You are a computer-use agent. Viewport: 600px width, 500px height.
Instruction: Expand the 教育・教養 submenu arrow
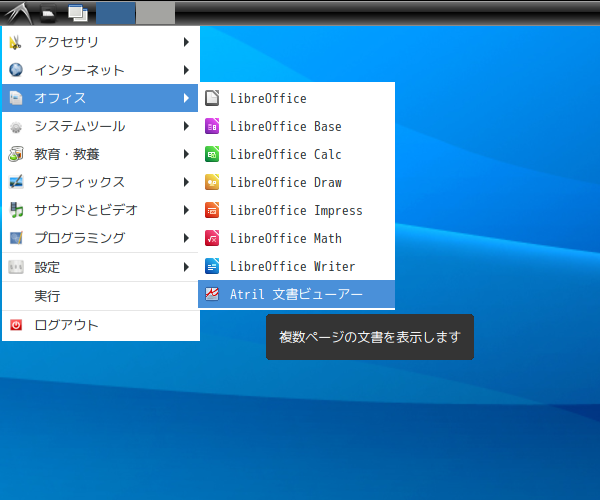click(x=186, y=154)
